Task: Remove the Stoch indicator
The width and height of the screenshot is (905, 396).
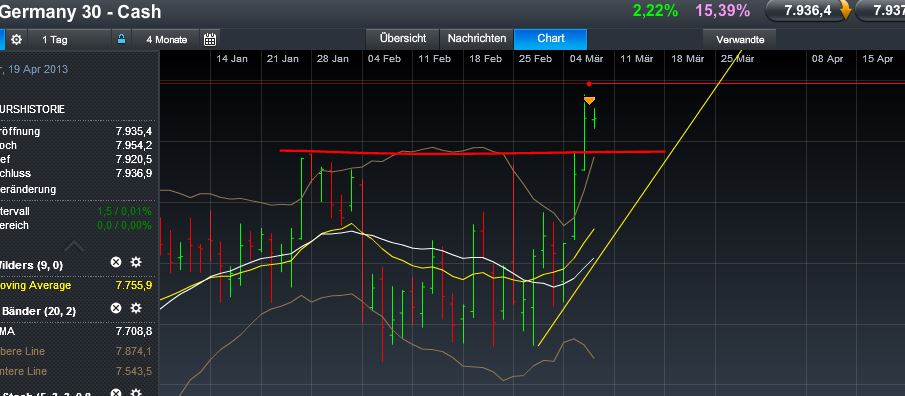Action: (116, 393)
